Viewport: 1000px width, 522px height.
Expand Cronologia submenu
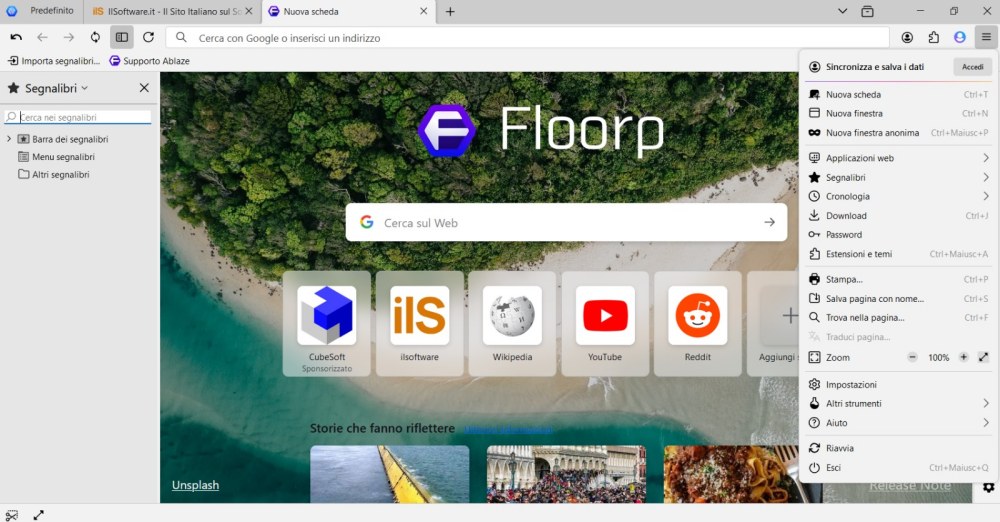tap(898, 197)
